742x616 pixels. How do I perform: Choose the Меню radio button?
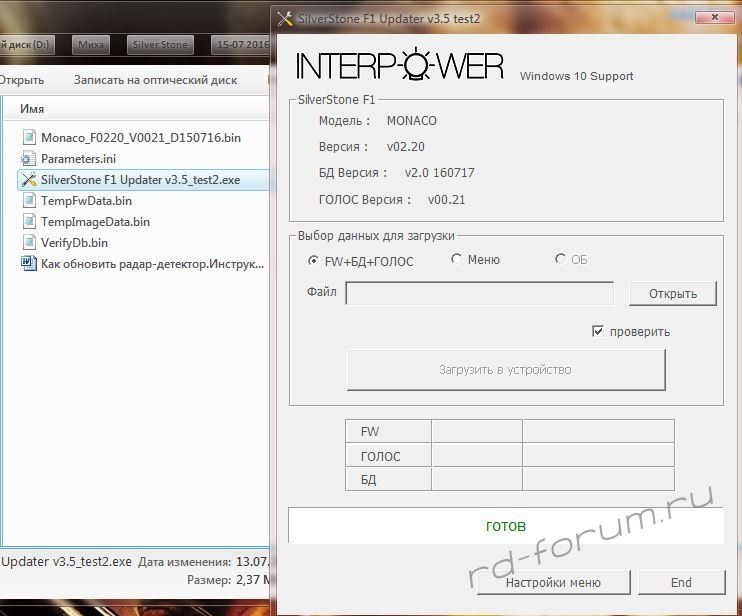(x=457, y=259)
